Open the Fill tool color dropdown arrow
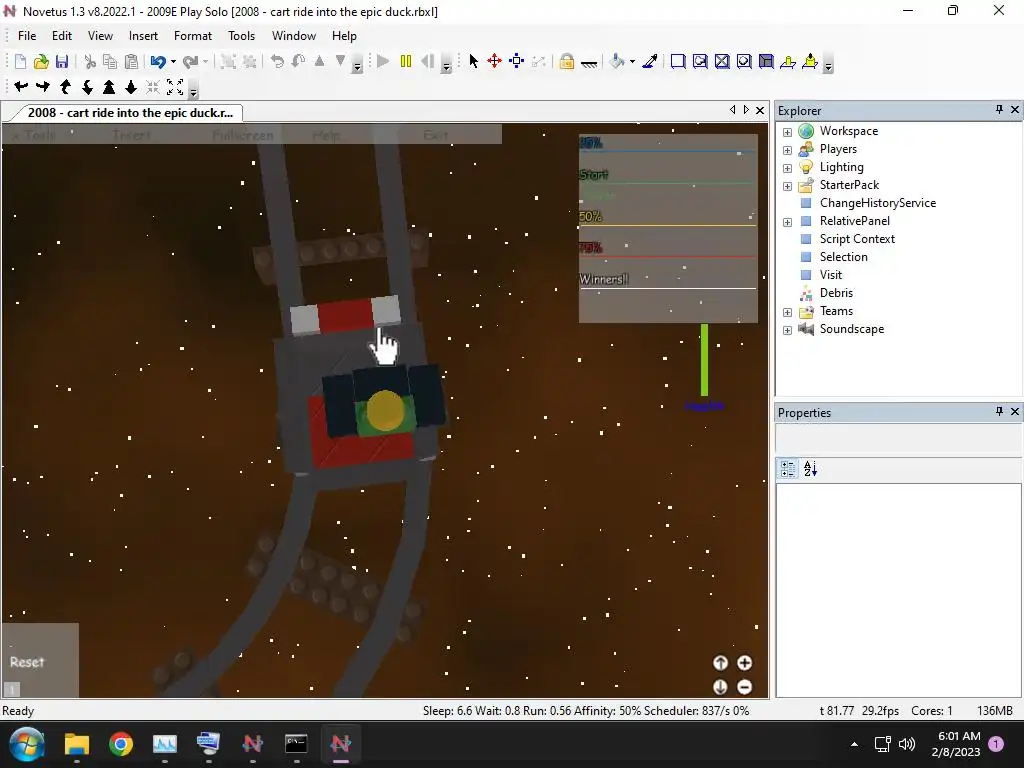1024x768 pixels. pyautogui.click(x=632, y=61)
